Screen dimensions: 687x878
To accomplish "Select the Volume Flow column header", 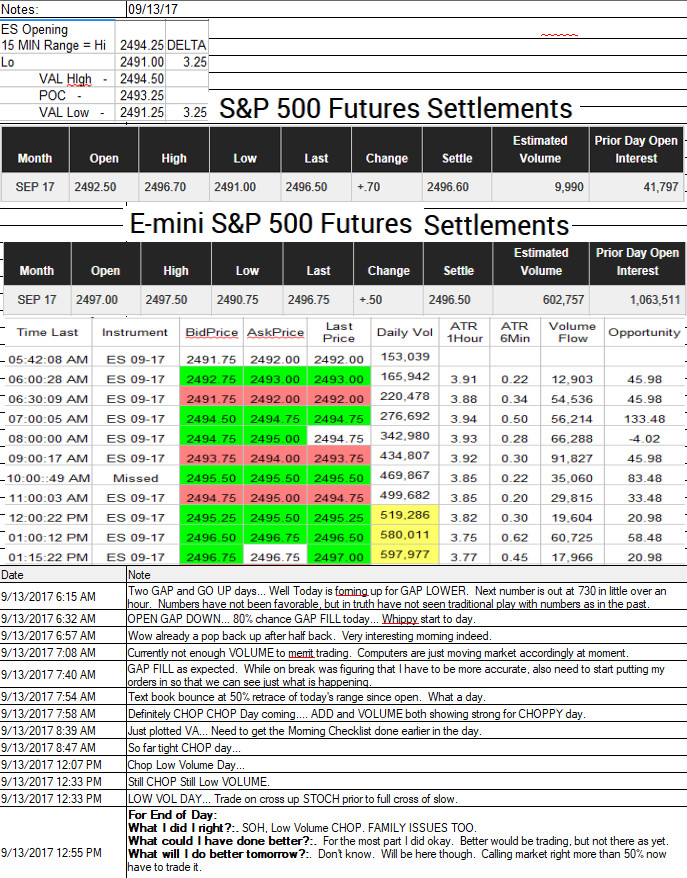I will 572,332.
